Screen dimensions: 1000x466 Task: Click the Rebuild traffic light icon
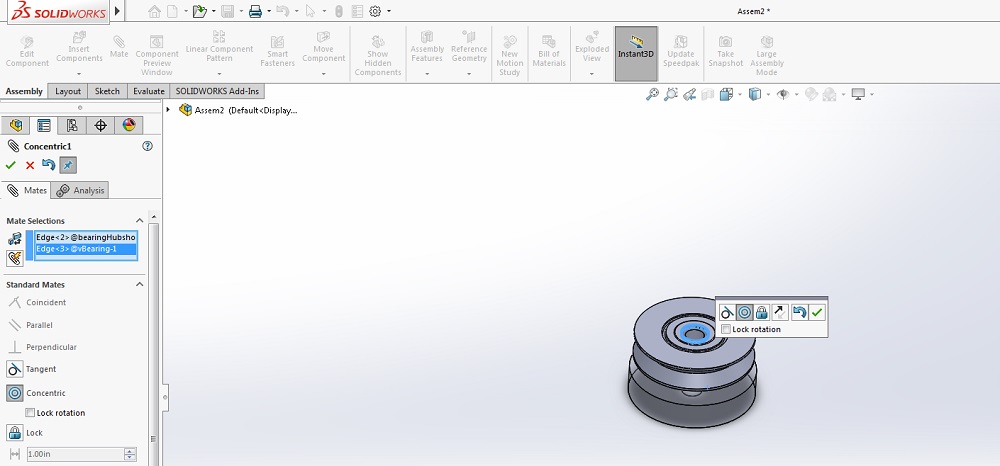click(x=339, y=11)
